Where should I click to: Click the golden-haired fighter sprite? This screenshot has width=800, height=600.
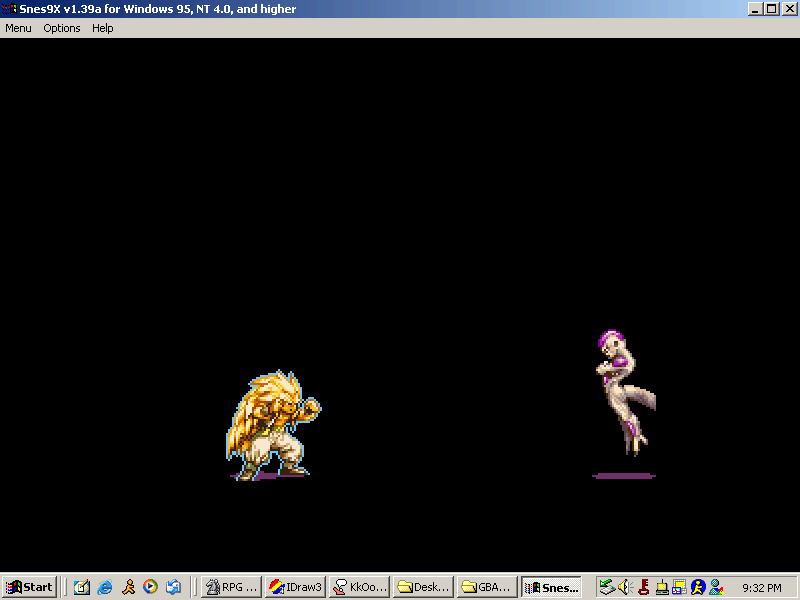[273, 425]
